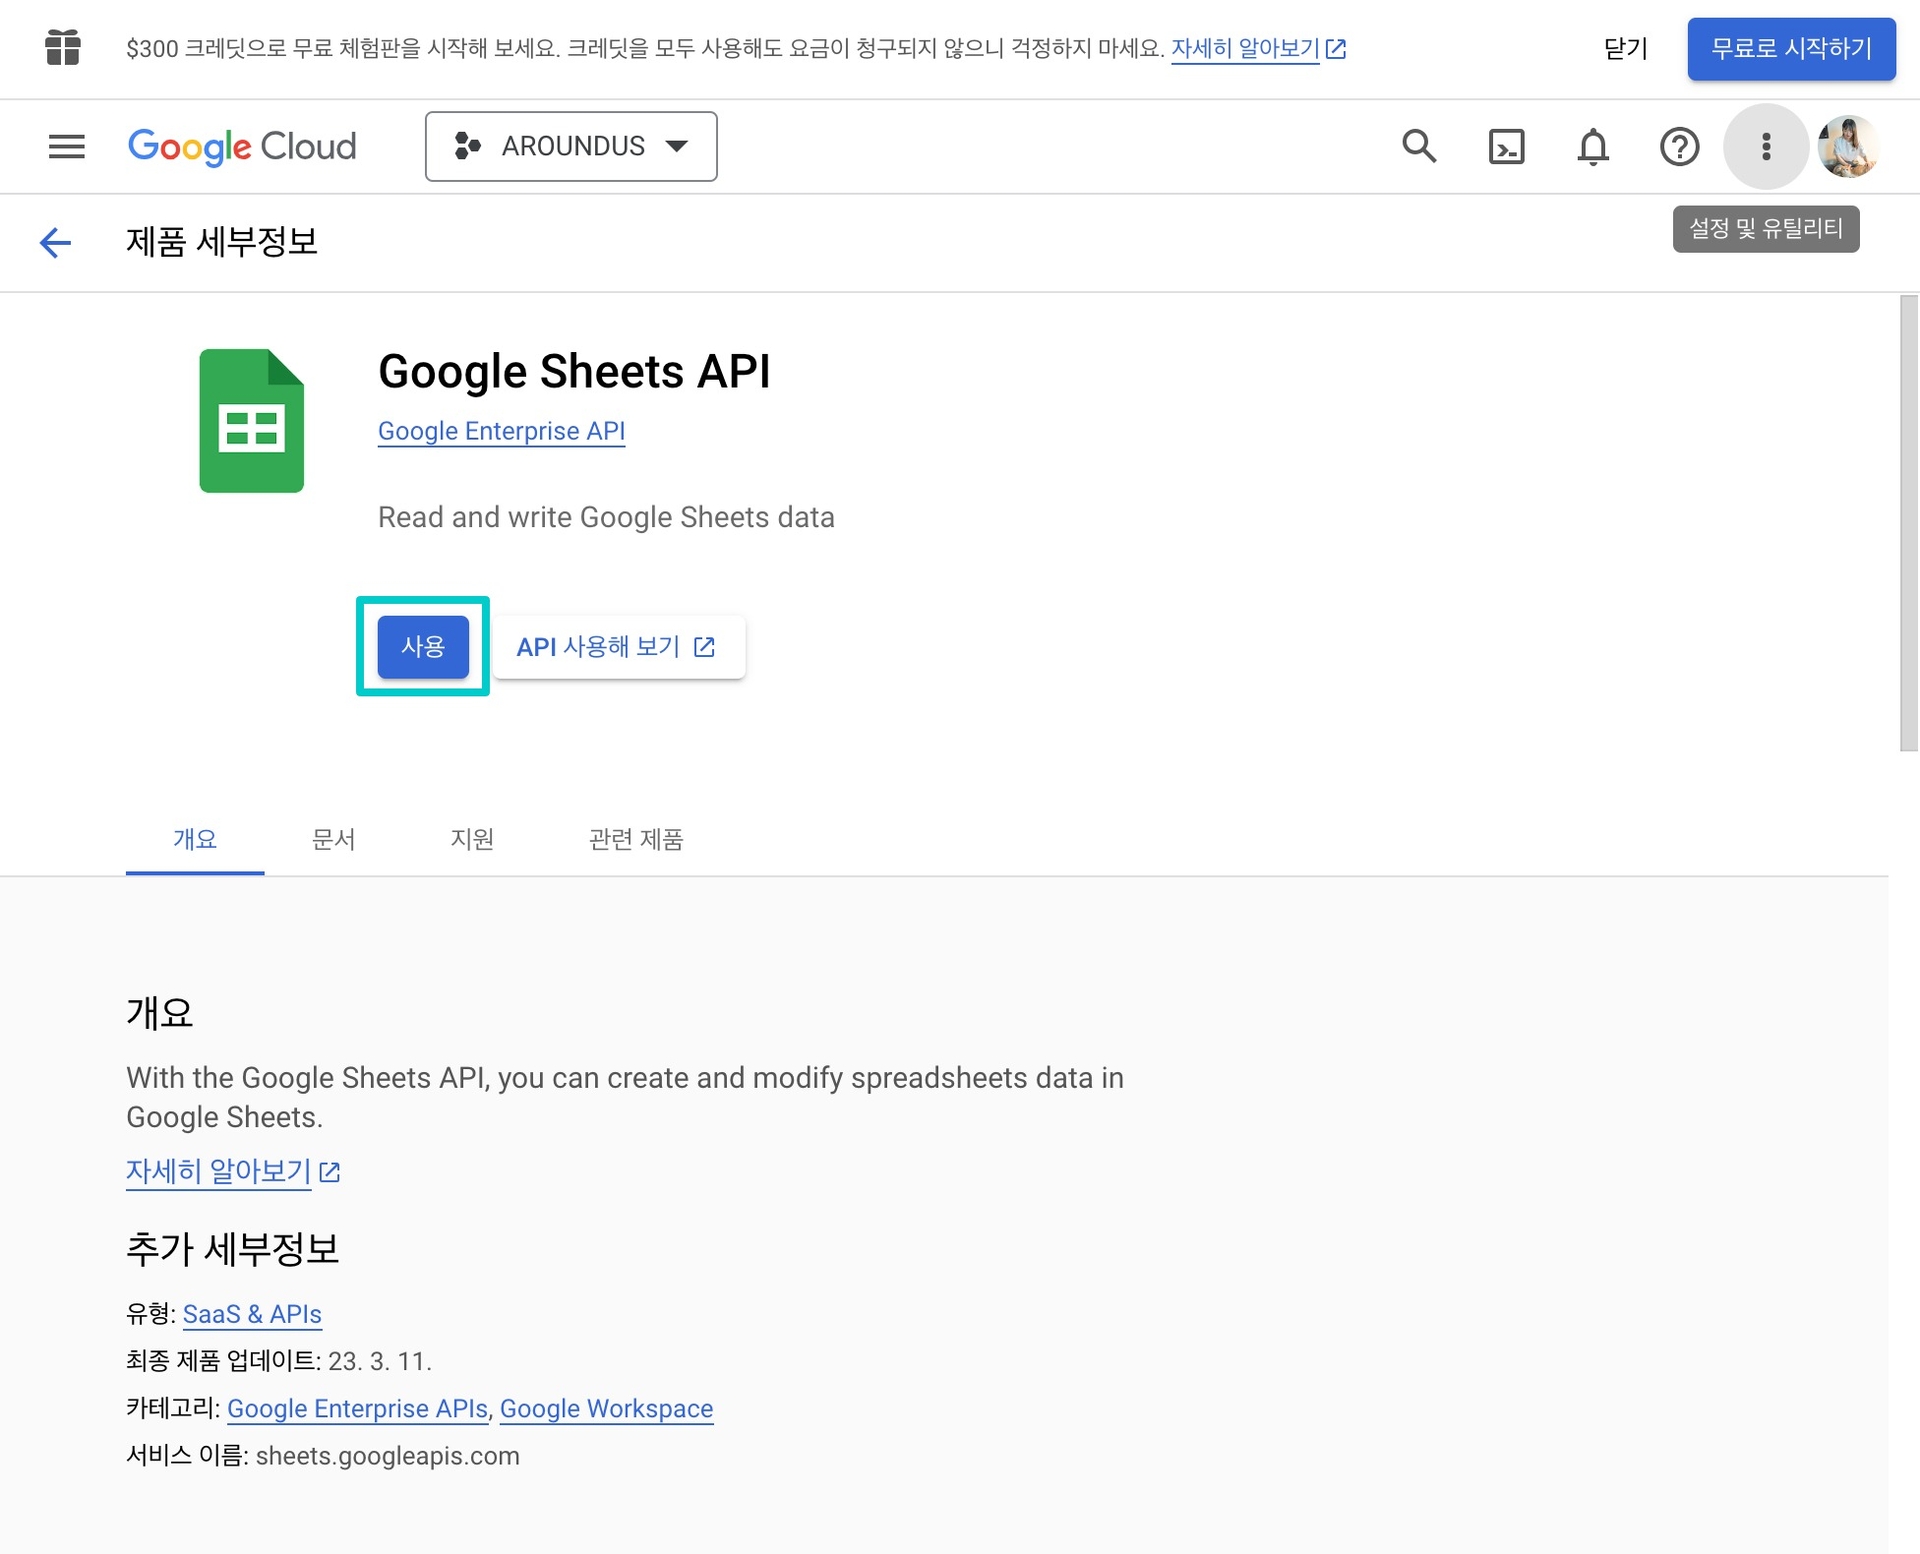The image size is (1920, 1554).
Task: Dismiss banner with 닫기
Action: pos(1624,48)
